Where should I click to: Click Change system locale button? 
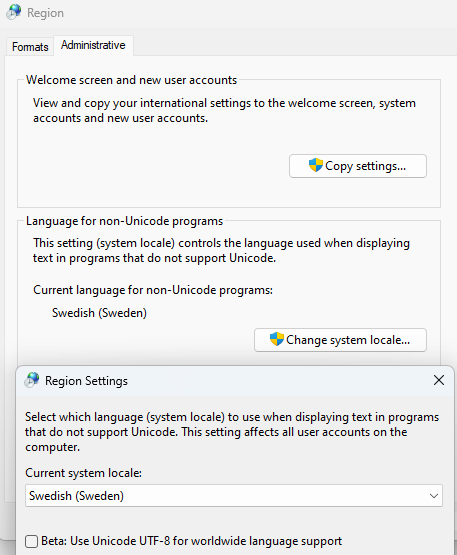[x=340, y=340]
